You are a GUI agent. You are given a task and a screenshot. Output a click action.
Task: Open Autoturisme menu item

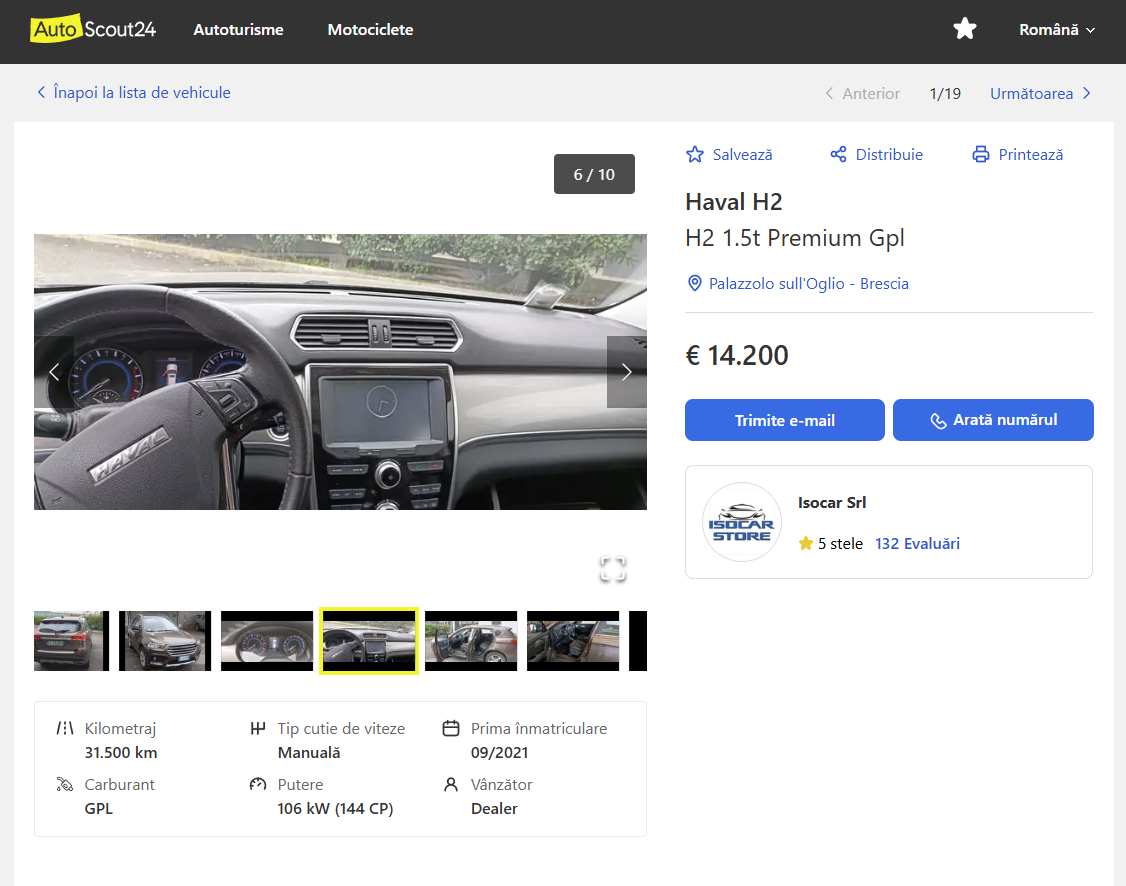(238, 29)
